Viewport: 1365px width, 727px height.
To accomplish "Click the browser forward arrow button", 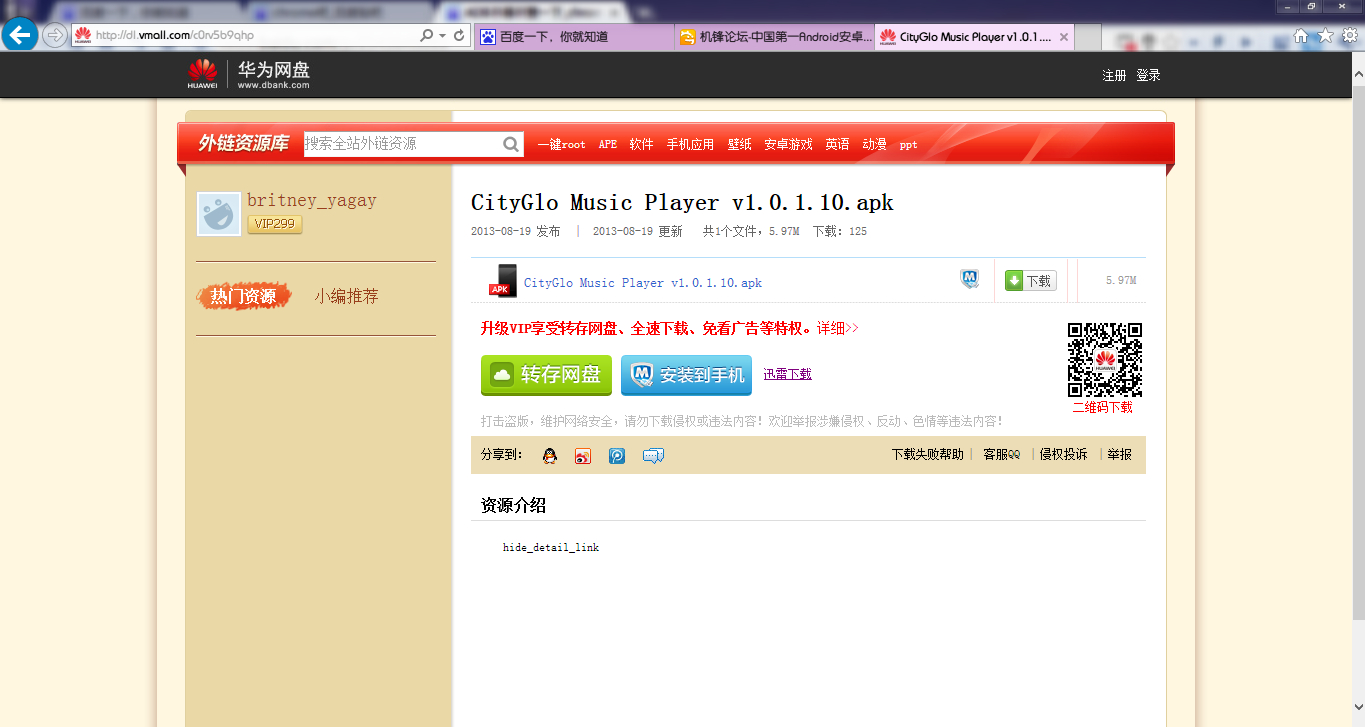I will point(55,36).
